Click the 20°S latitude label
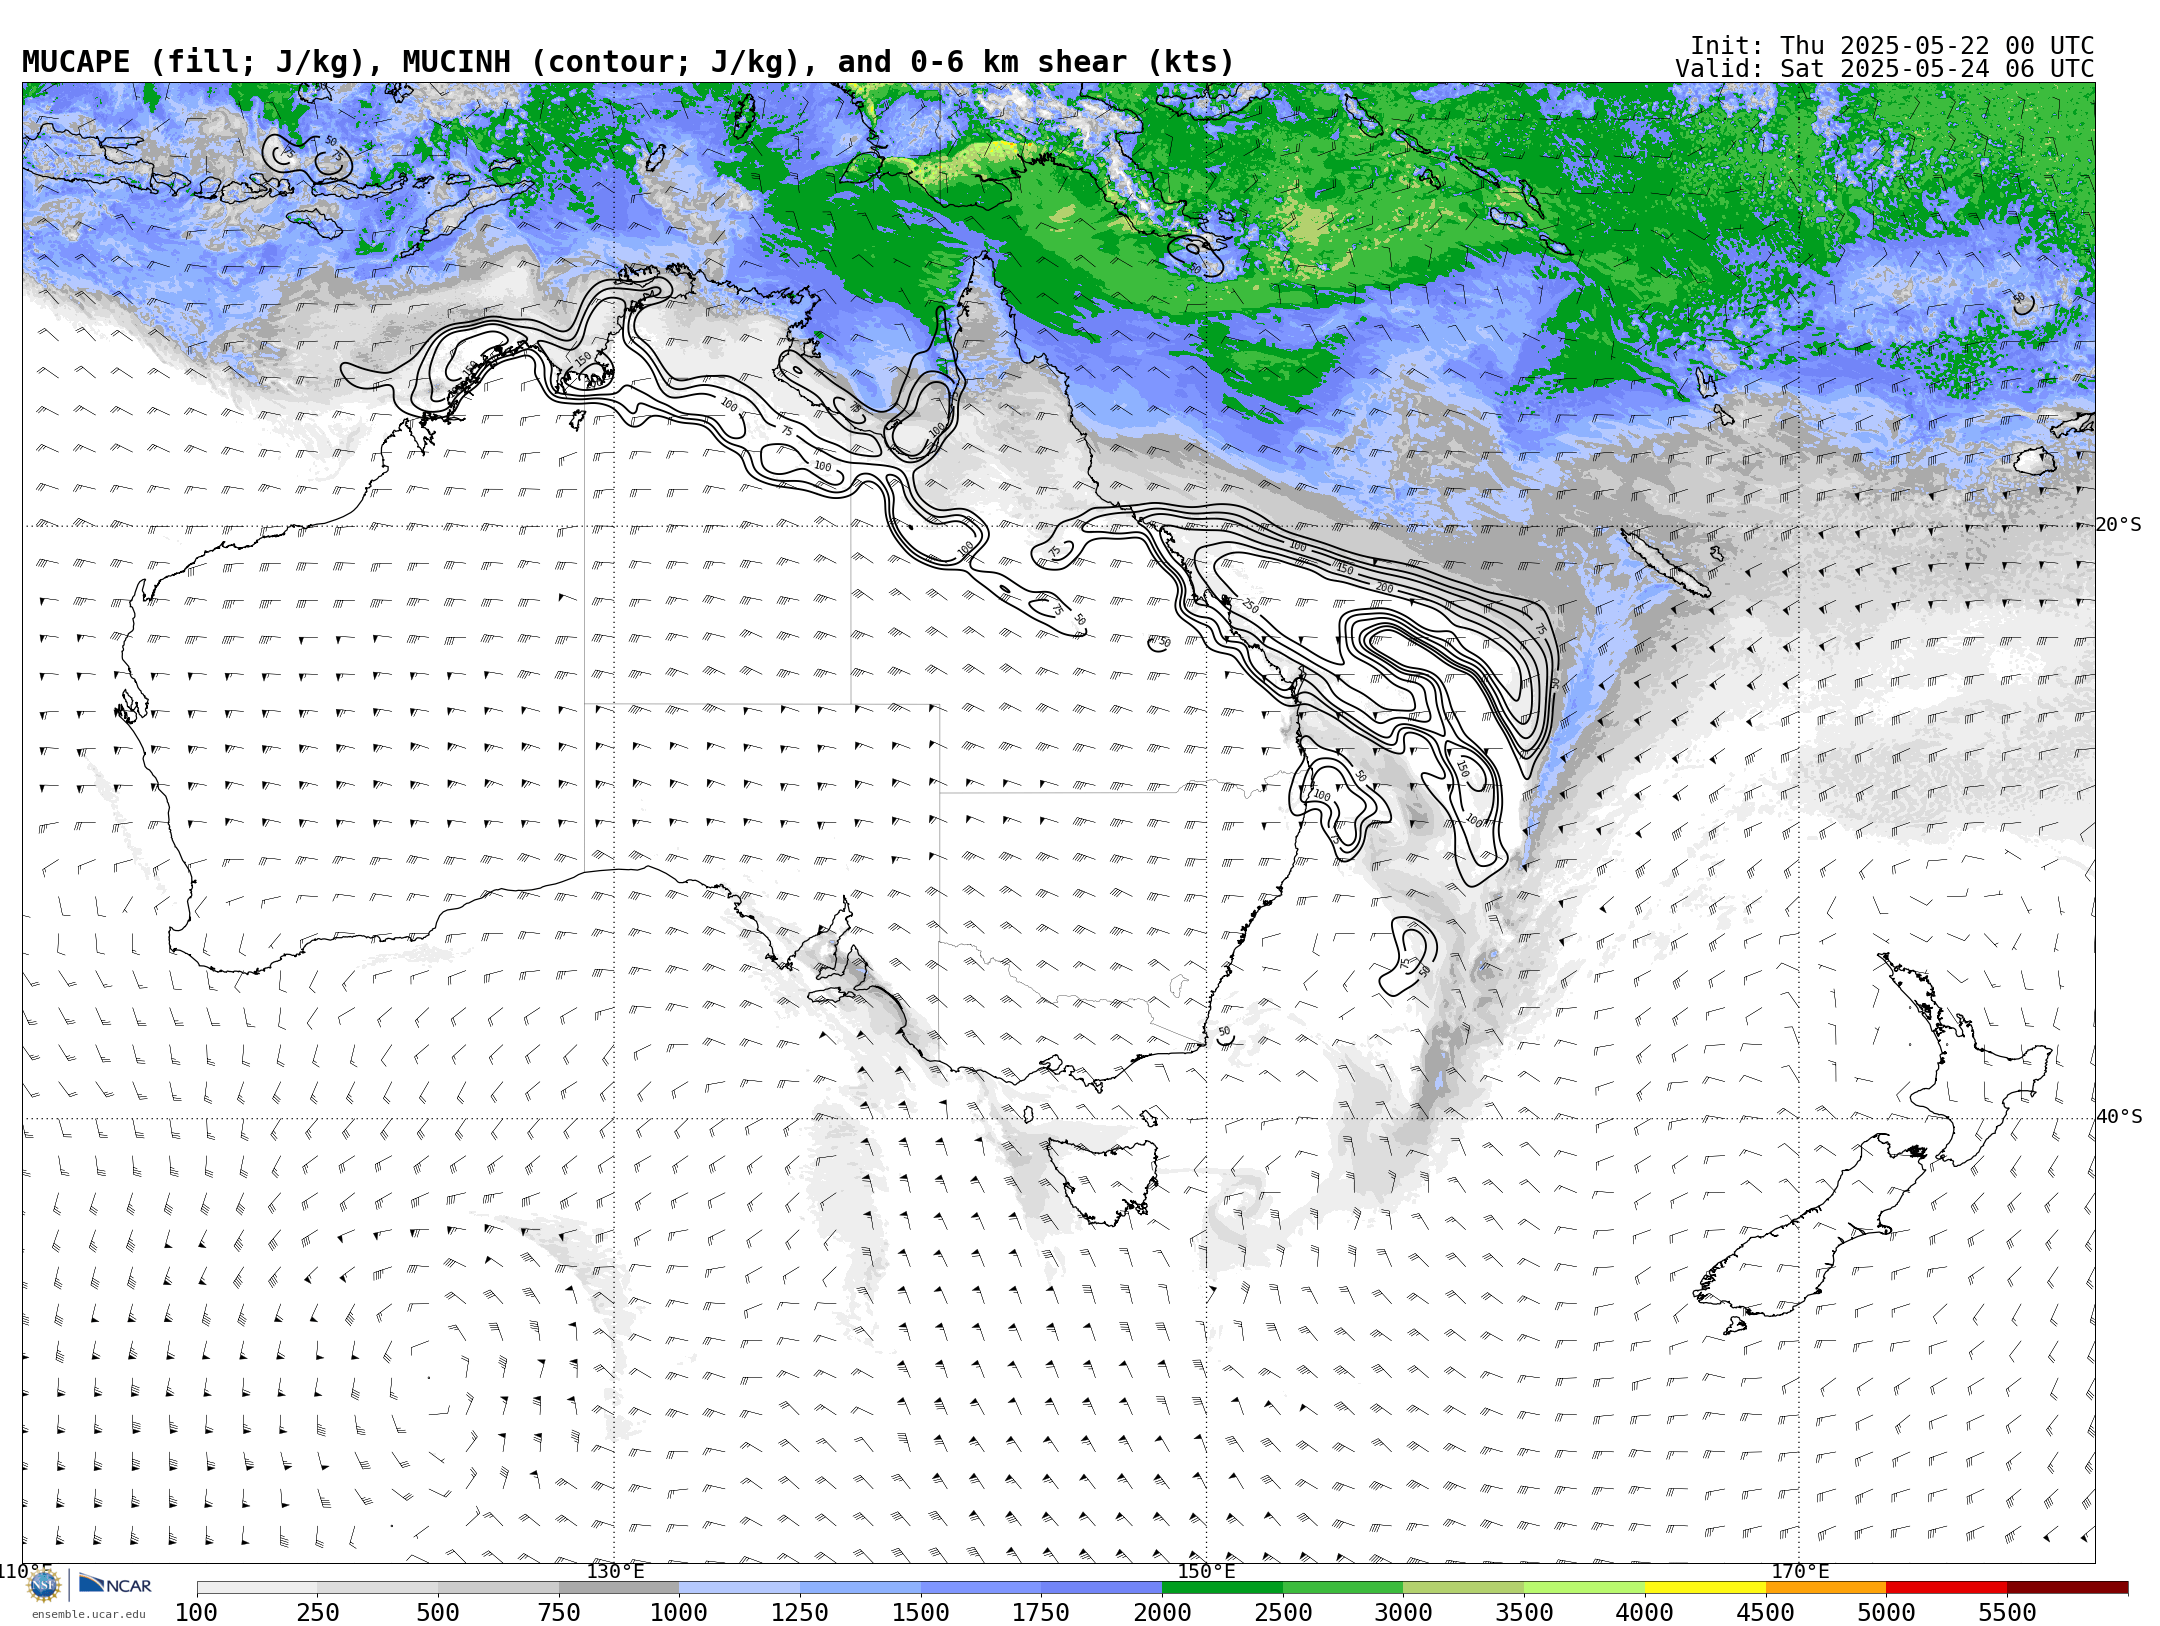This screenshot has height=1626, width=2160. [2119, 525]
